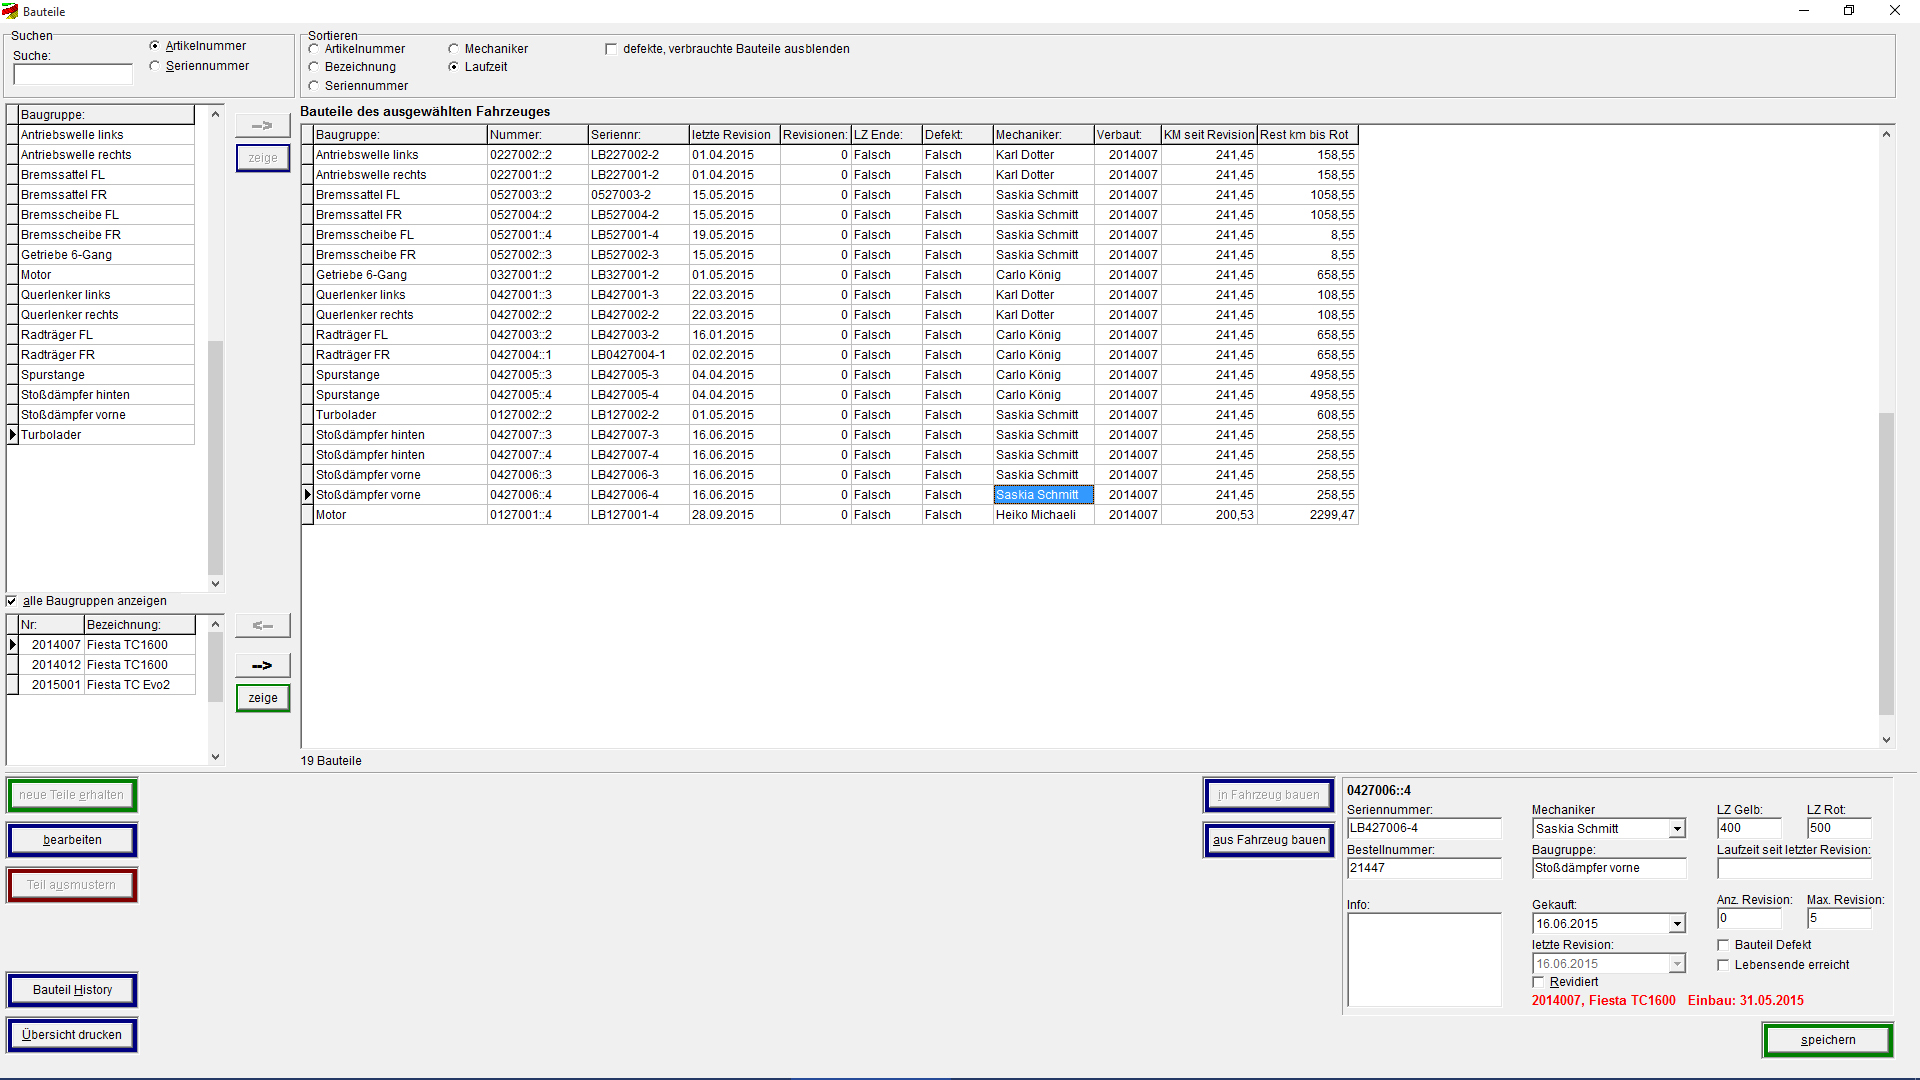Click in the Seriennummer field LB427006-4

coord(1423,828)
